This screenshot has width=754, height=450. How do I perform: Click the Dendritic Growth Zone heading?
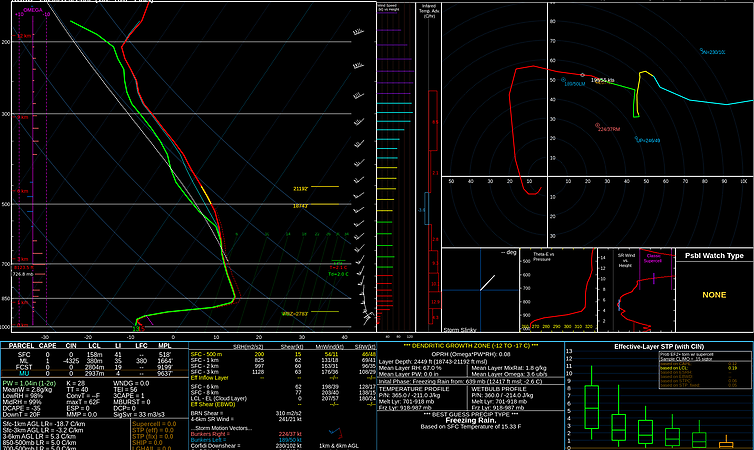click(471, 346)
